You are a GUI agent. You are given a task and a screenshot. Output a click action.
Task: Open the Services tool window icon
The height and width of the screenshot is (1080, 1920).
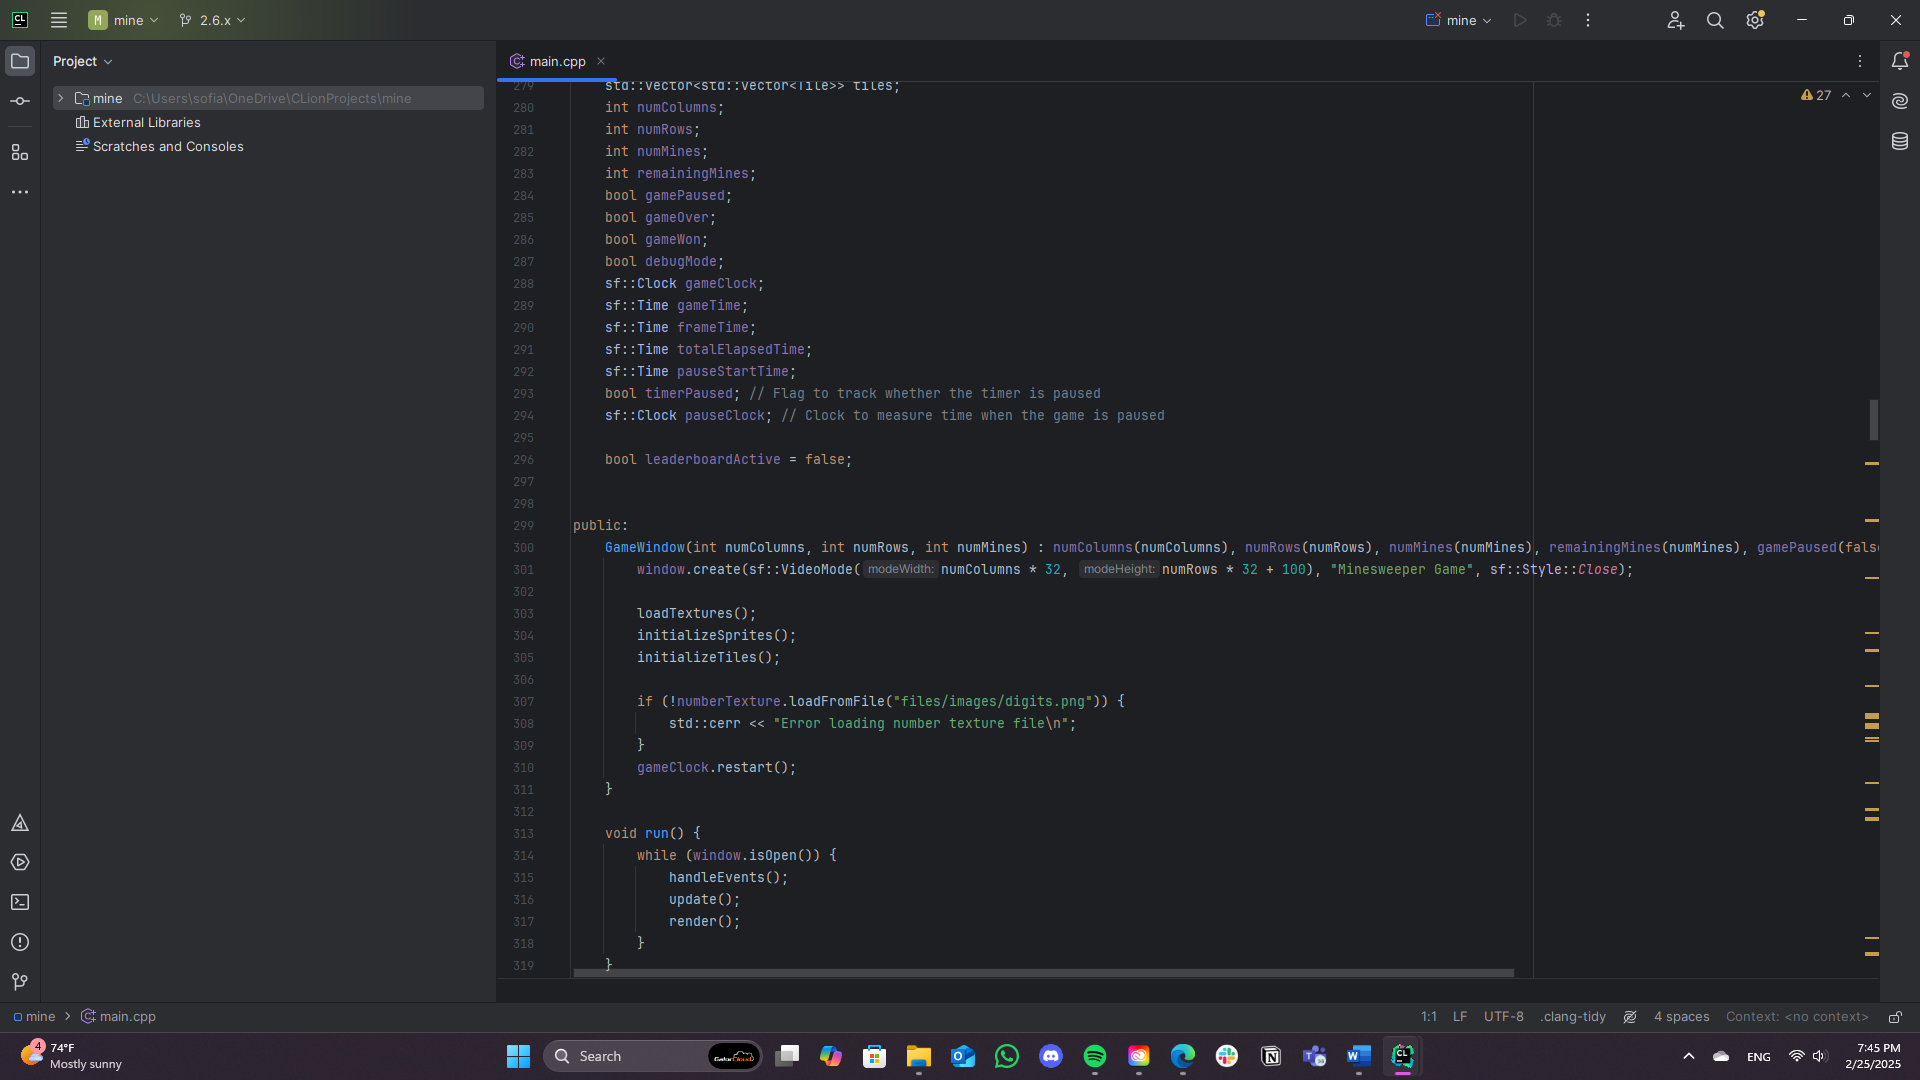click(x=20, y=862)
